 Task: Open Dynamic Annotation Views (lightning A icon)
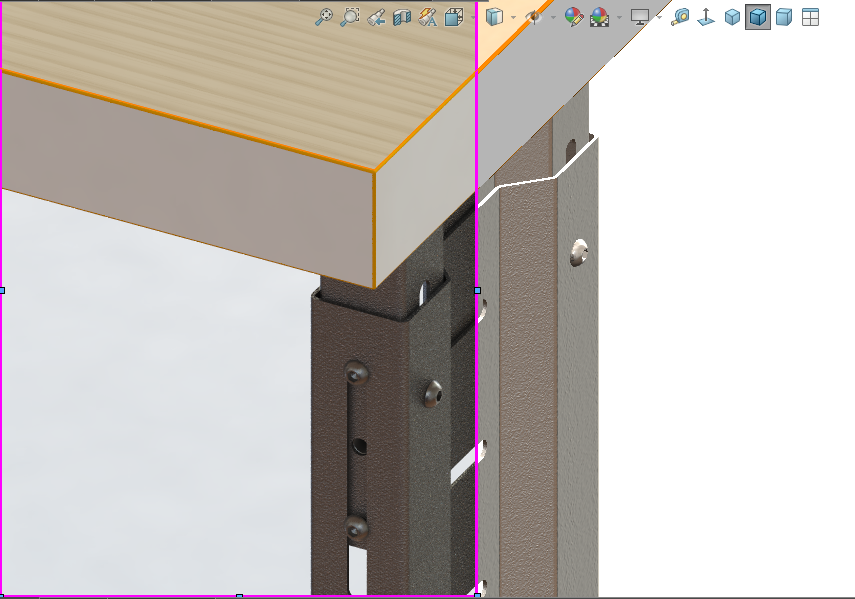click(428, 17)
